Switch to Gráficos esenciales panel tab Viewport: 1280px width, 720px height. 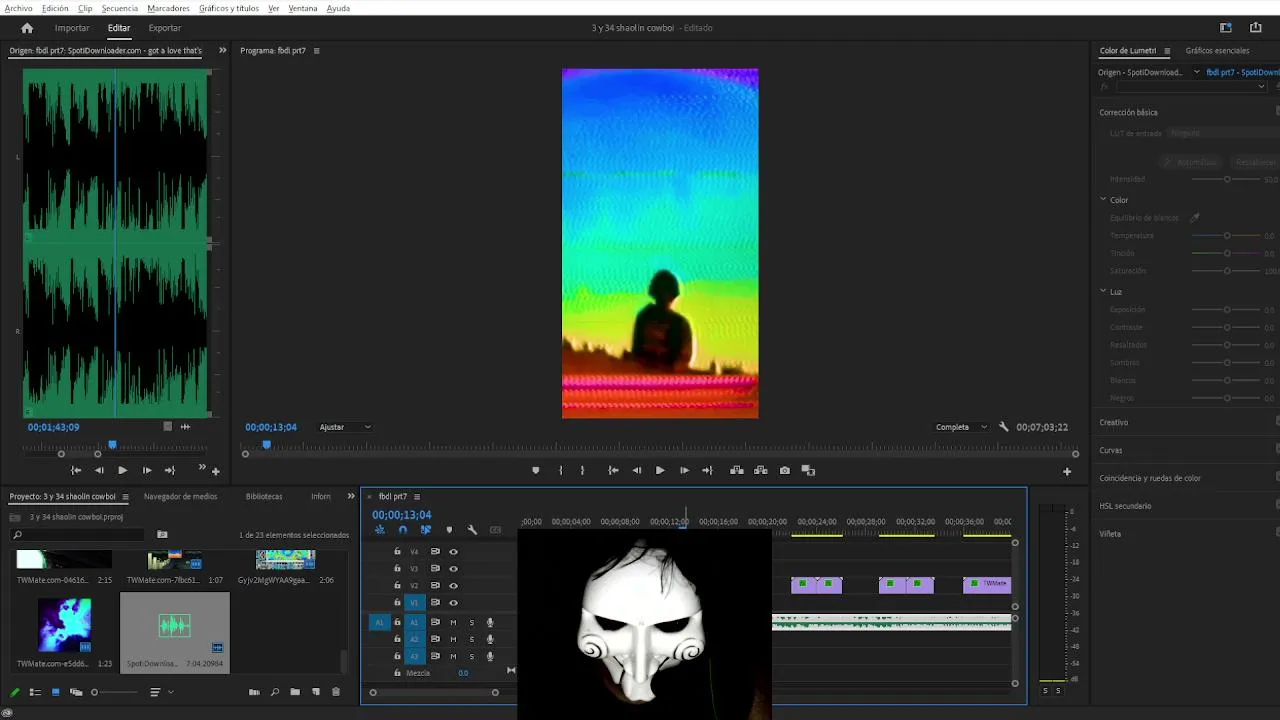tap(1217, 50)
